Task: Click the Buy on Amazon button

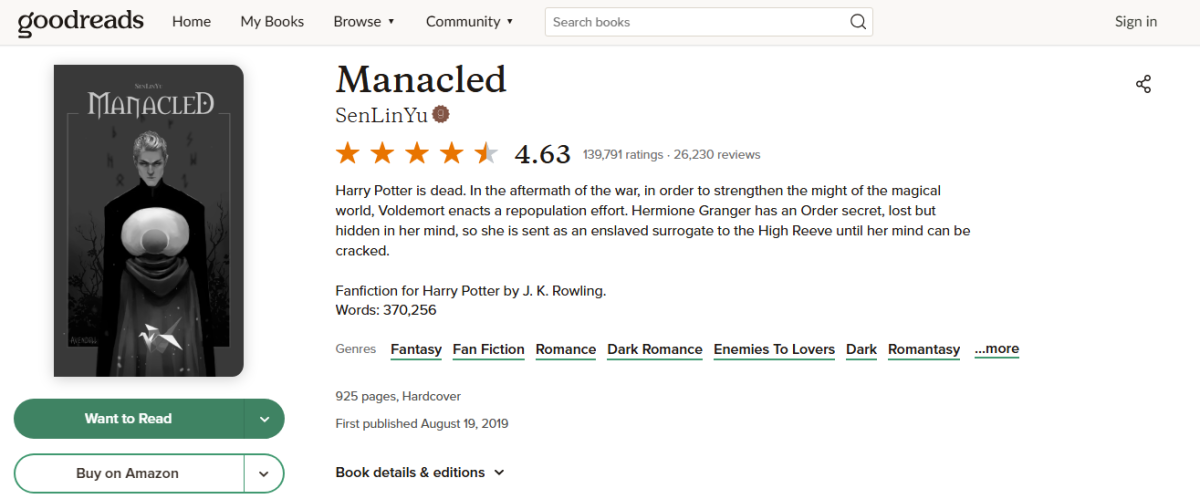Action: (x=127, y=473)
